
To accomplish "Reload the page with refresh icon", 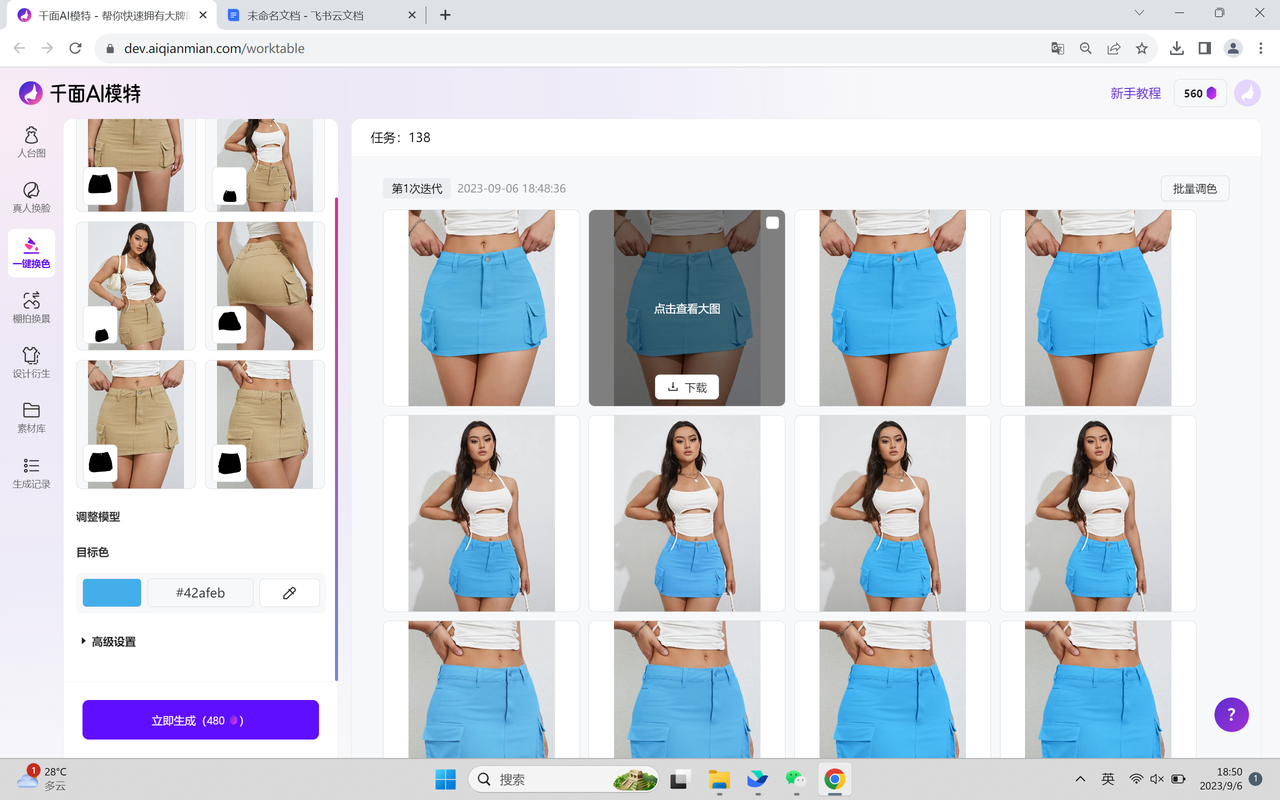I will click(75, 48).
